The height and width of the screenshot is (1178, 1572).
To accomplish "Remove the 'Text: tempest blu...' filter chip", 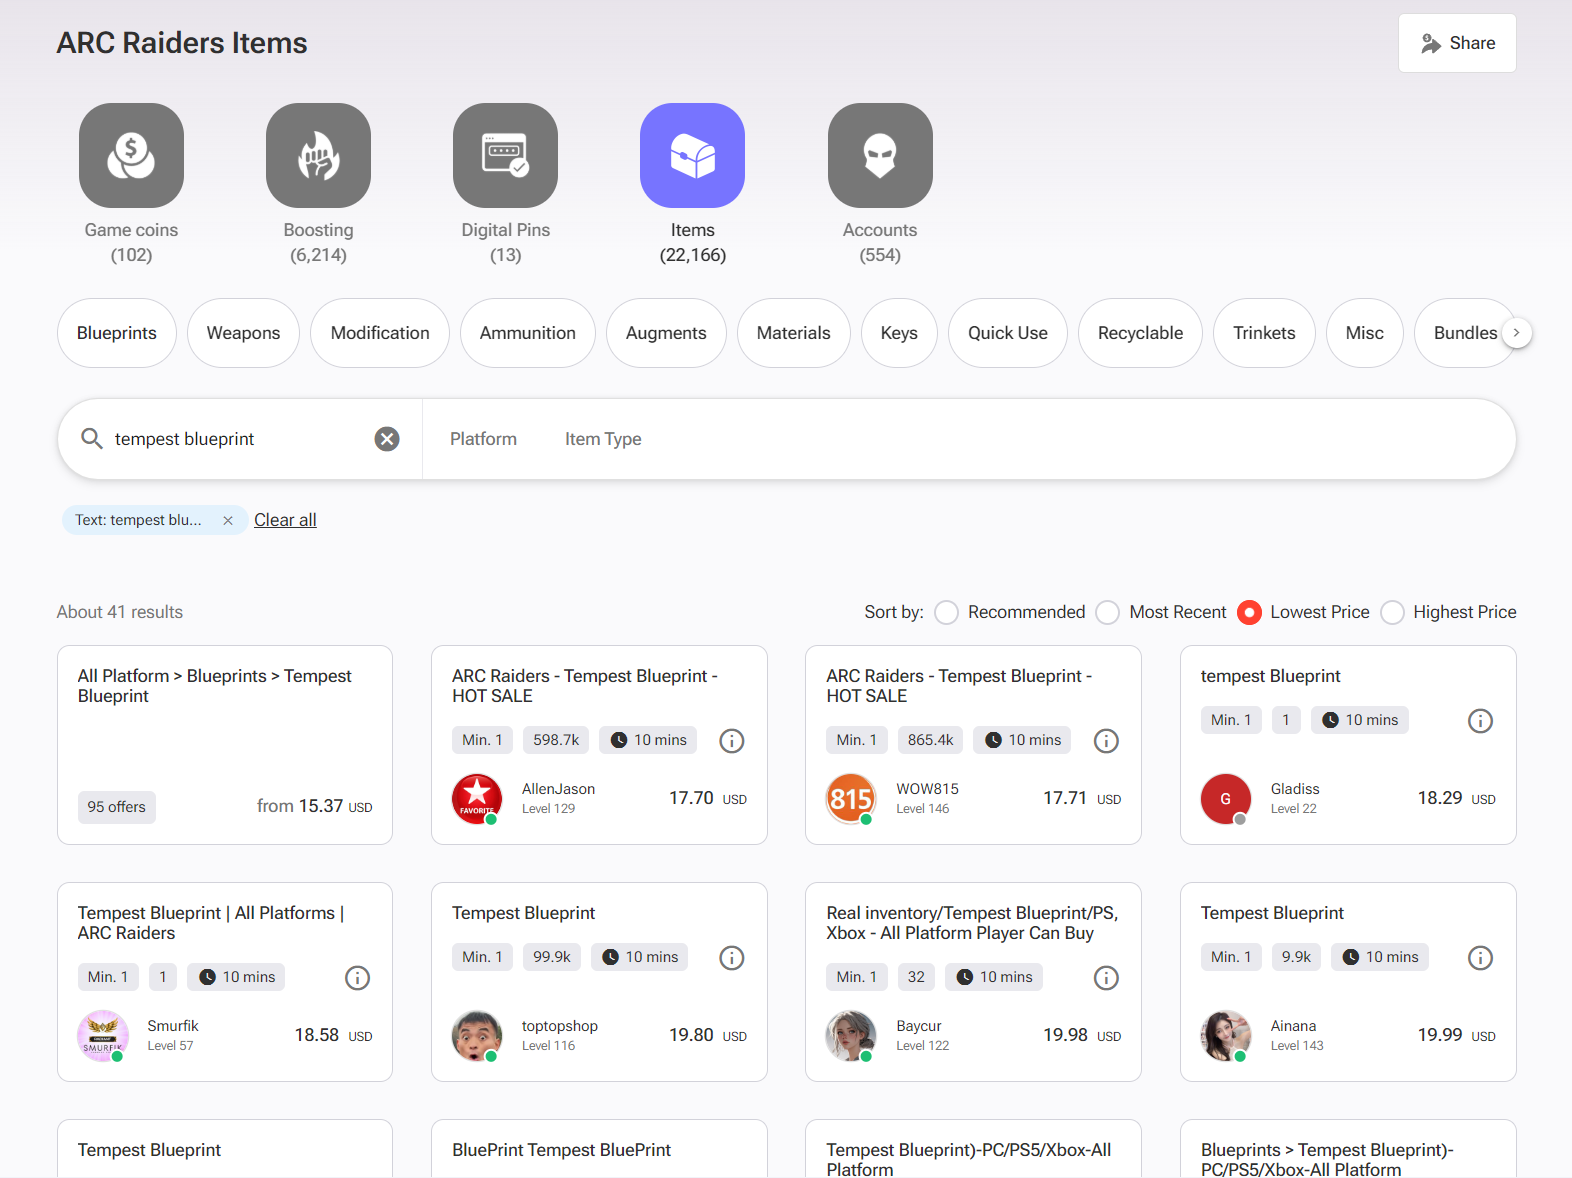I will (228, 520).
